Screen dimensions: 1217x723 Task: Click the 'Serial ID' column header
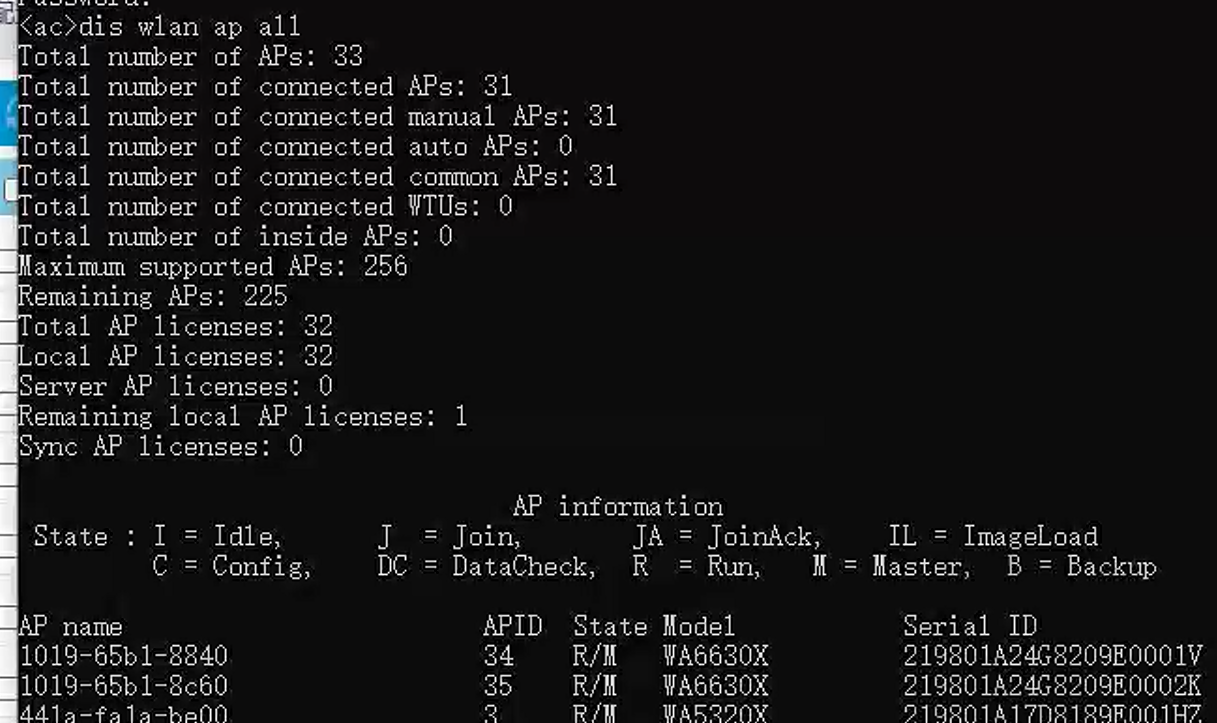point(969,627)
